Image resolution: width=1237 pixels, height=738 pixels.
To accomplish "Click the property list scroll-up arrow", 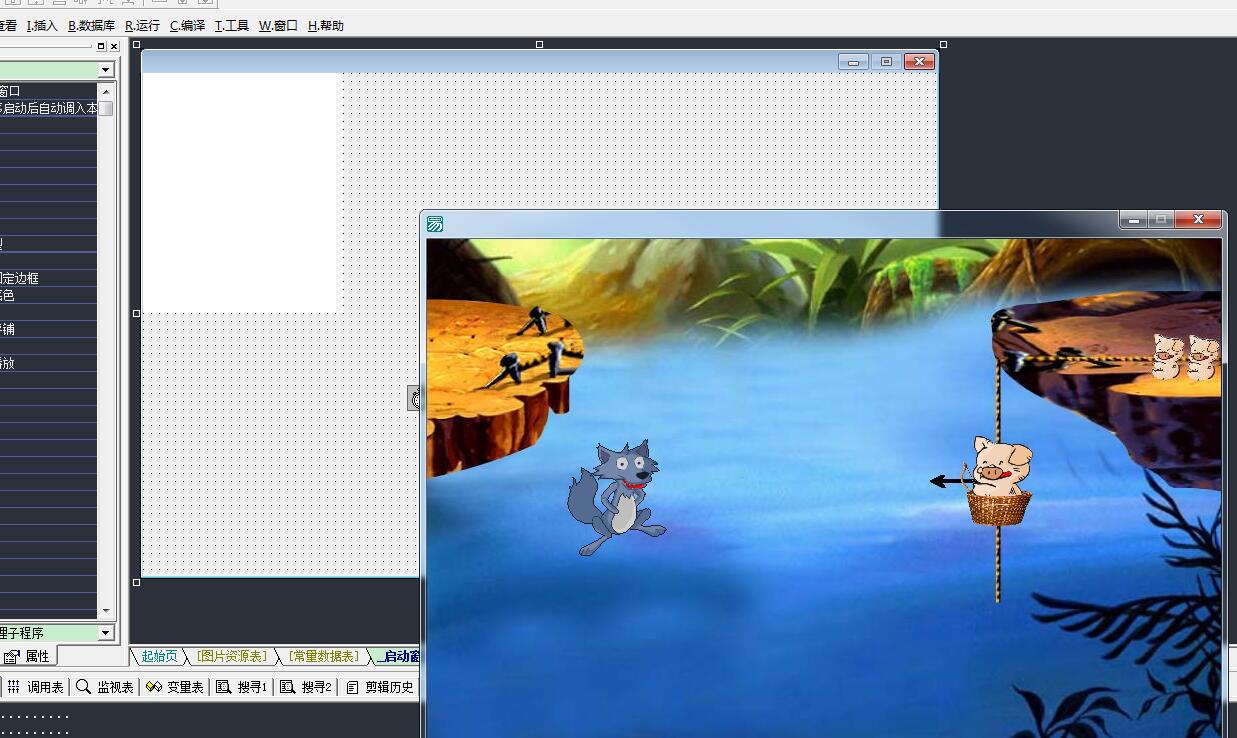I will pos(106,91).
